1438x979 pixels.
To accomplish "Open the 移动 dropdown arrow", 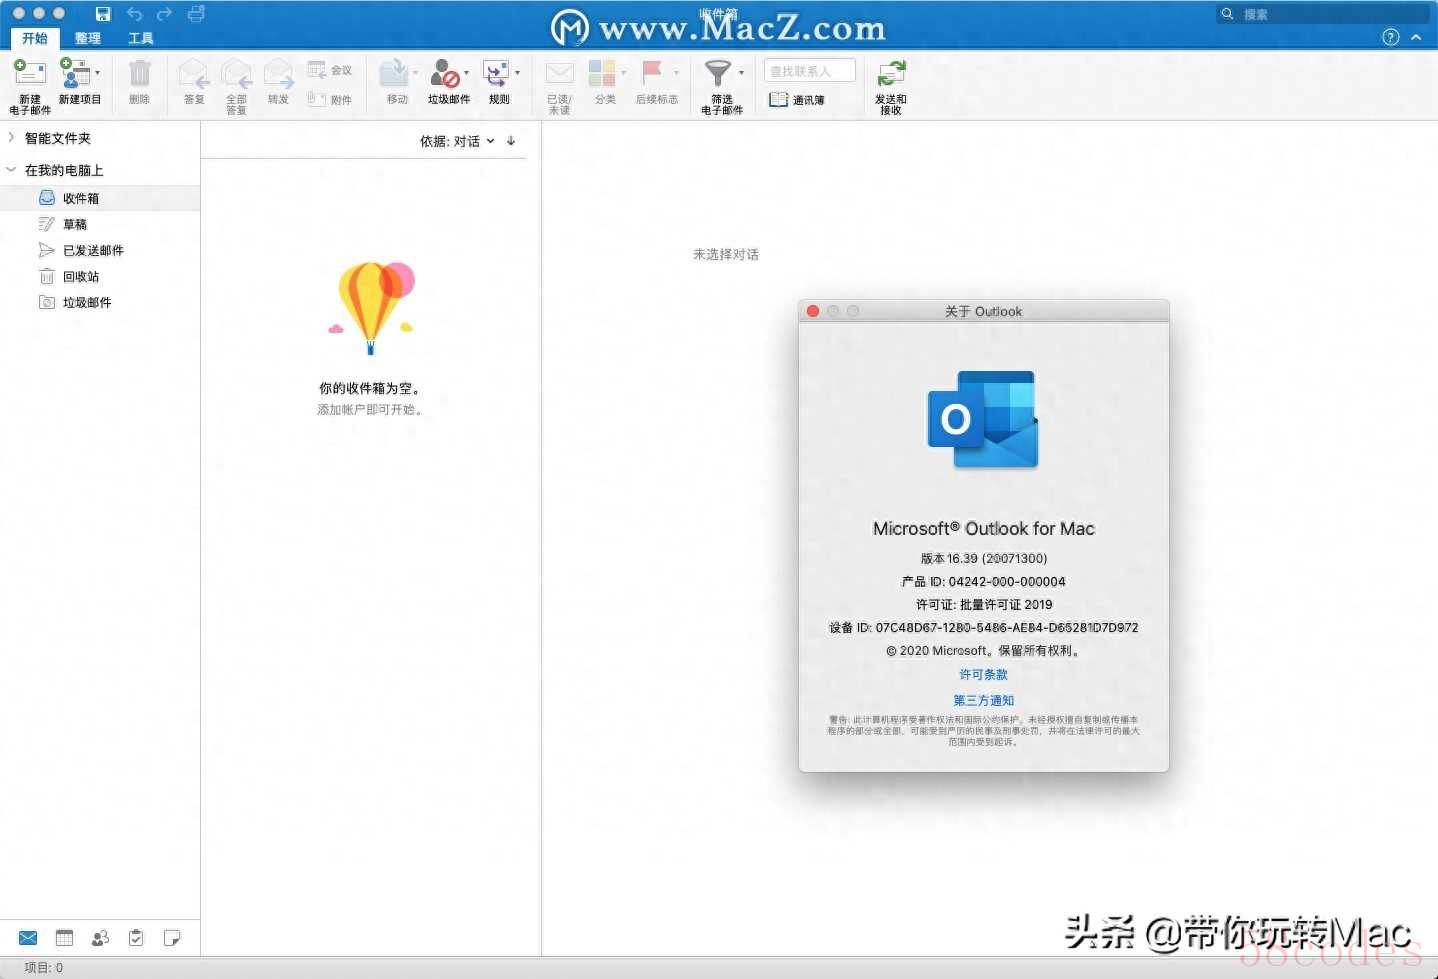I will click(415, 73).
